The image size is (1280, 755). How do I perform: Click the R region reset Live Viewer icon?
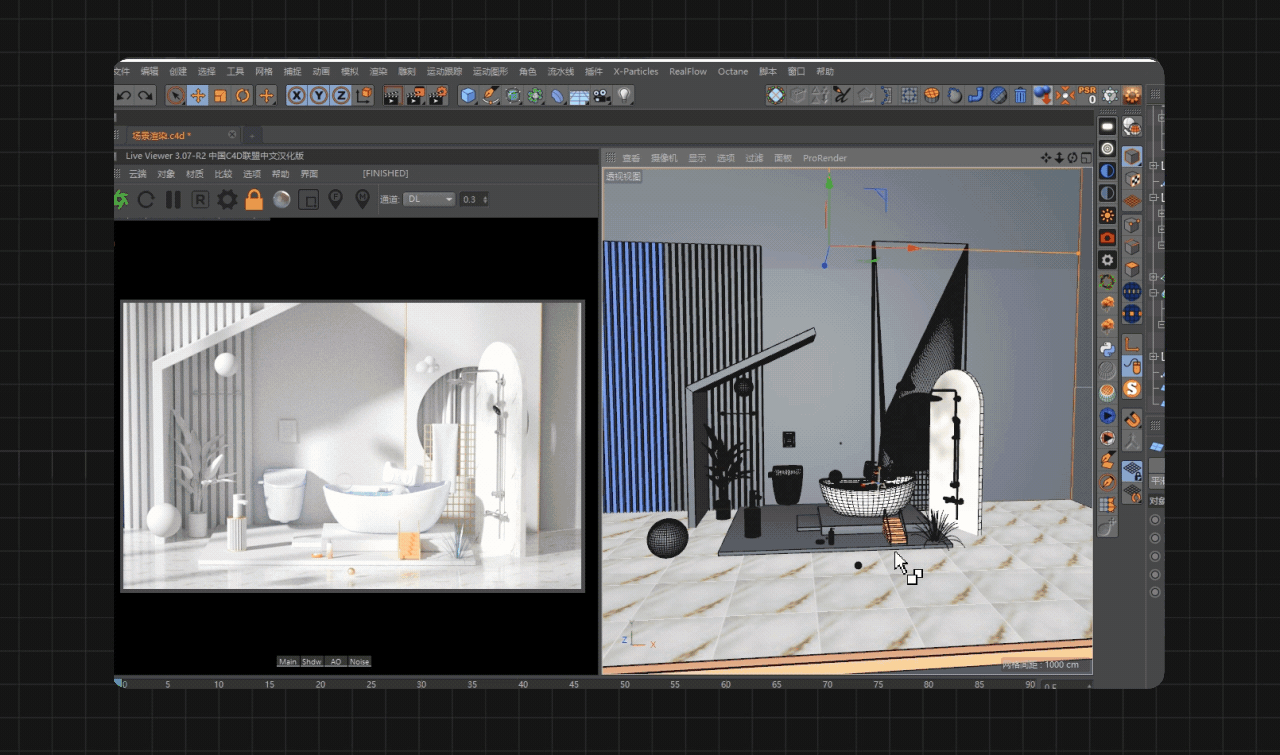pyautogui.click(x=200, y=200)
